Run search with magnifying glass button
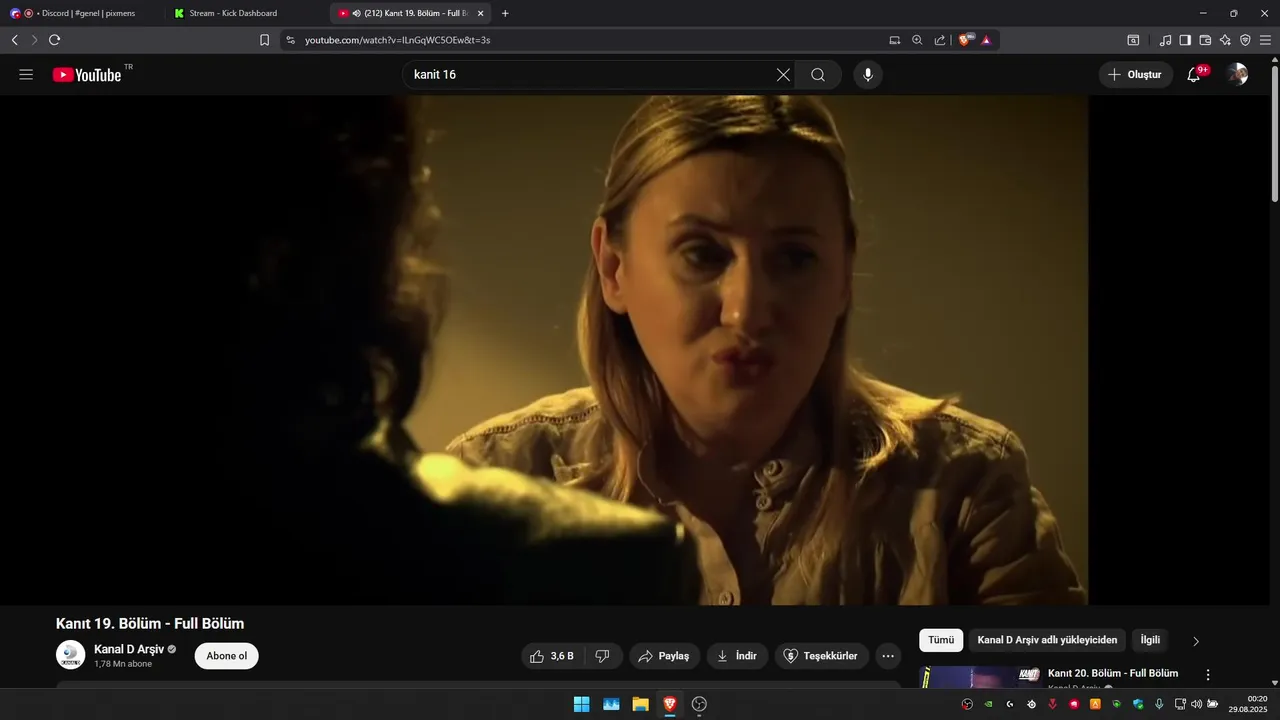 click(818, 75)
